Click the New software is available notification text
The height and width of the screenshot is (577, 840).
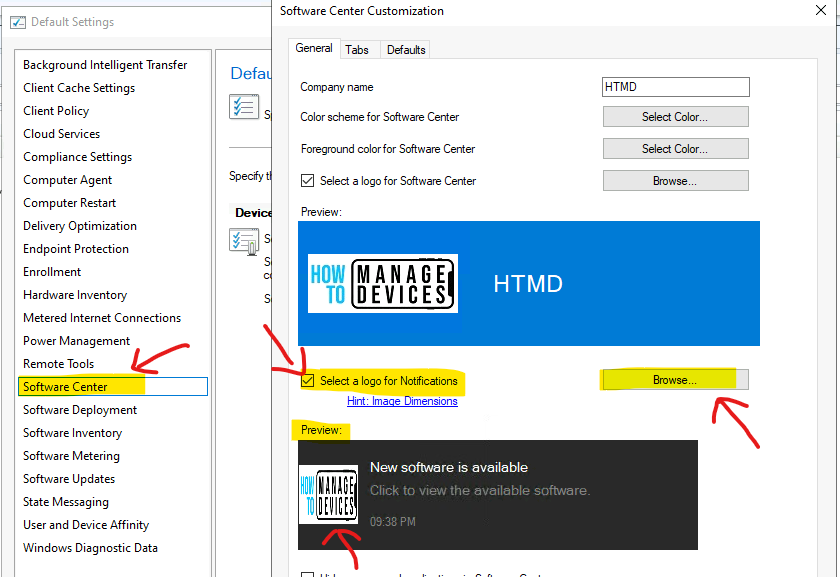(449, 468)
